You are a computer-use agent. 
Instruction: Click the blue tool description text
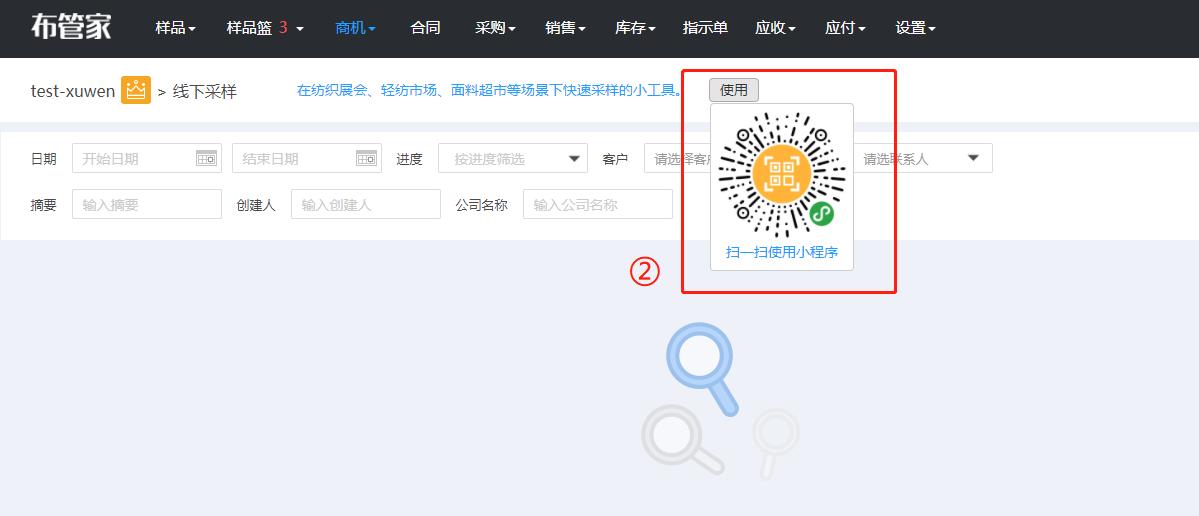click(489, 90)
